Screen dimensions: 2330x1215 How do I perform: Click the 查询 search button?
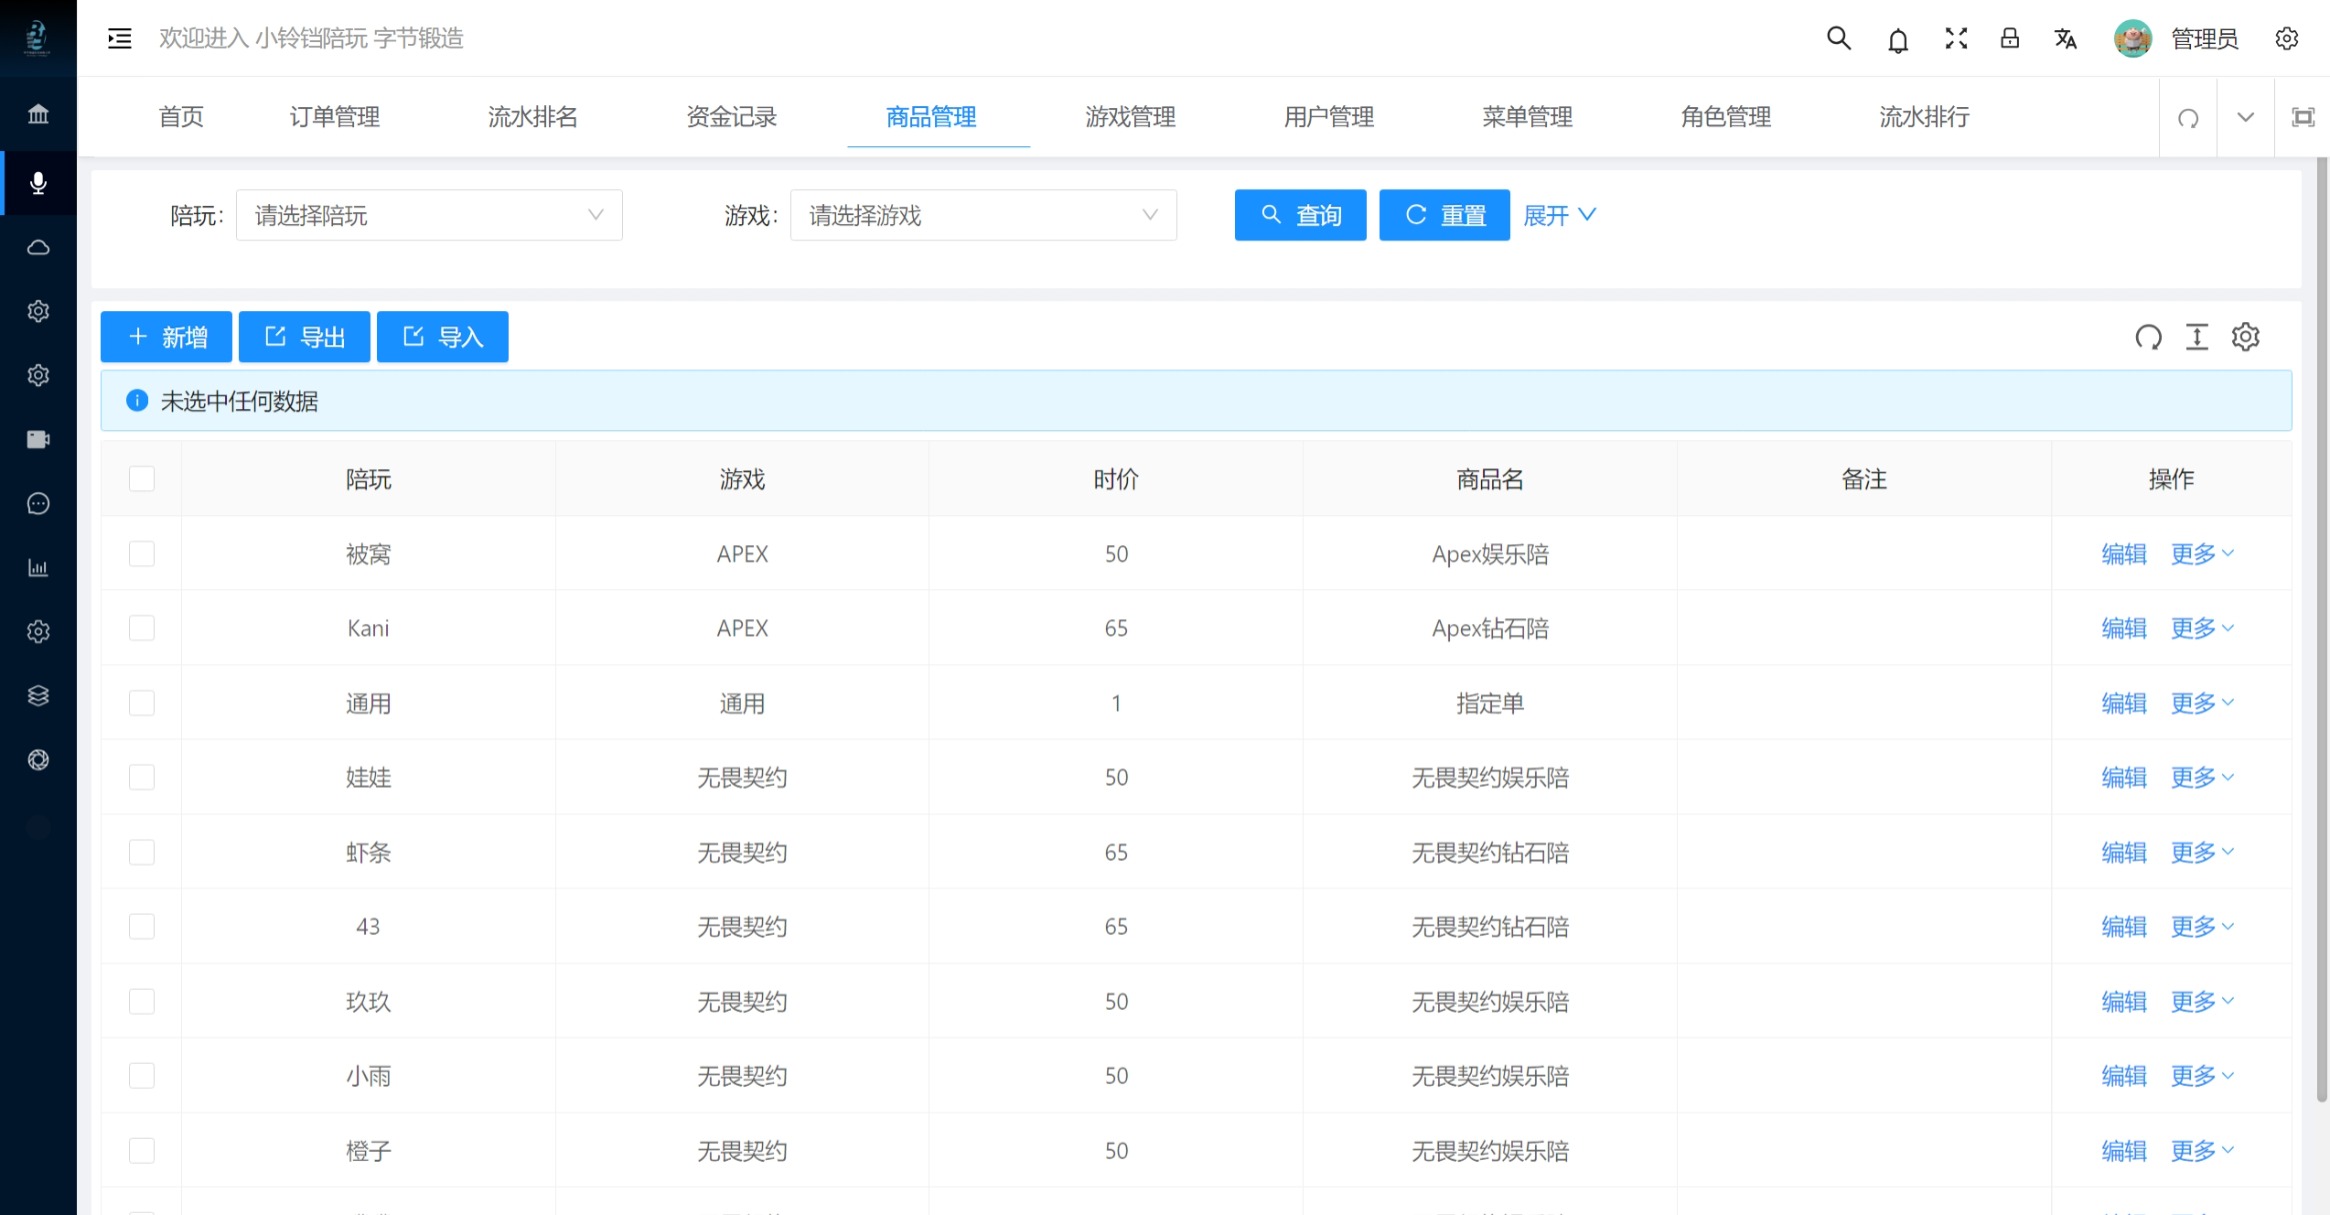tap(1300, 215)
